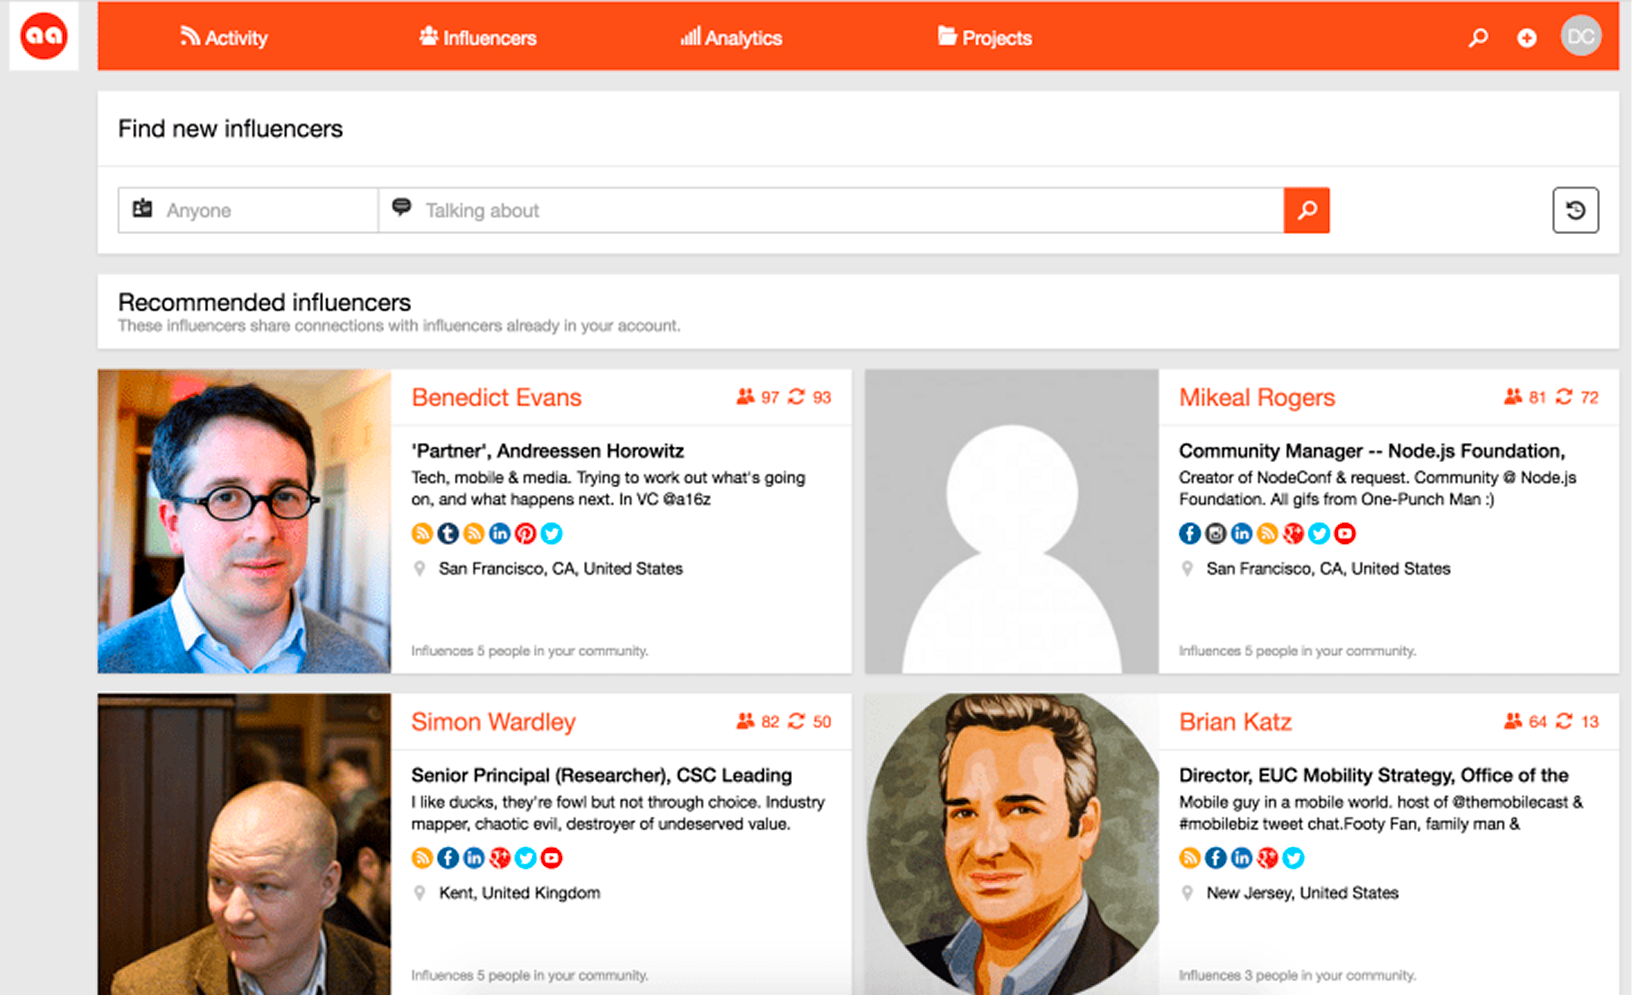Screen dimensions: 1632x995
Task: Open Benedict Evans' Pinterest icon
Action: pos(526,534)
